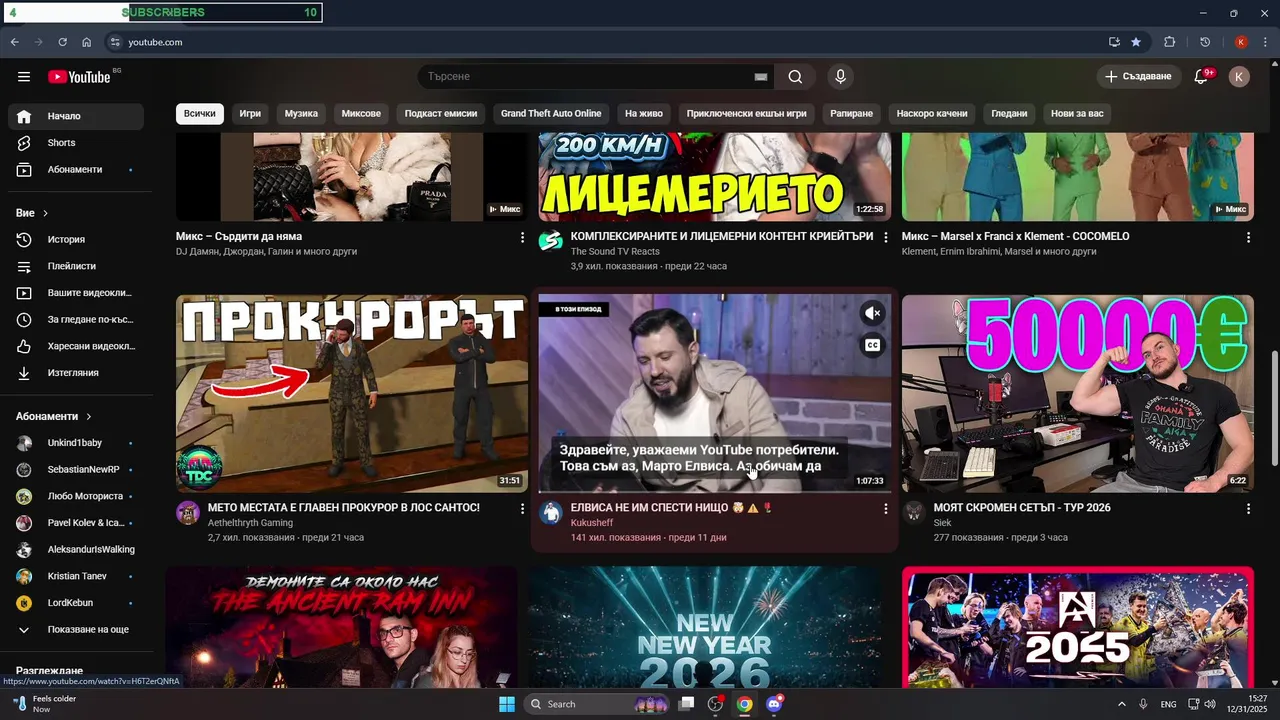Select the Музика filter chip
This screenshot has height=720, width=1280.
301,114
